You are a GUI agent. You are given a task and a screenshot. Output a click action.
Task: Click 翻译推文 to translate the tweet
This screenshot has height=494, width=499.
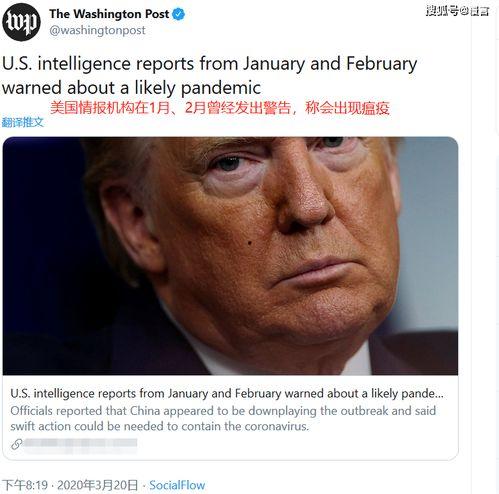[x=23, y=122]
